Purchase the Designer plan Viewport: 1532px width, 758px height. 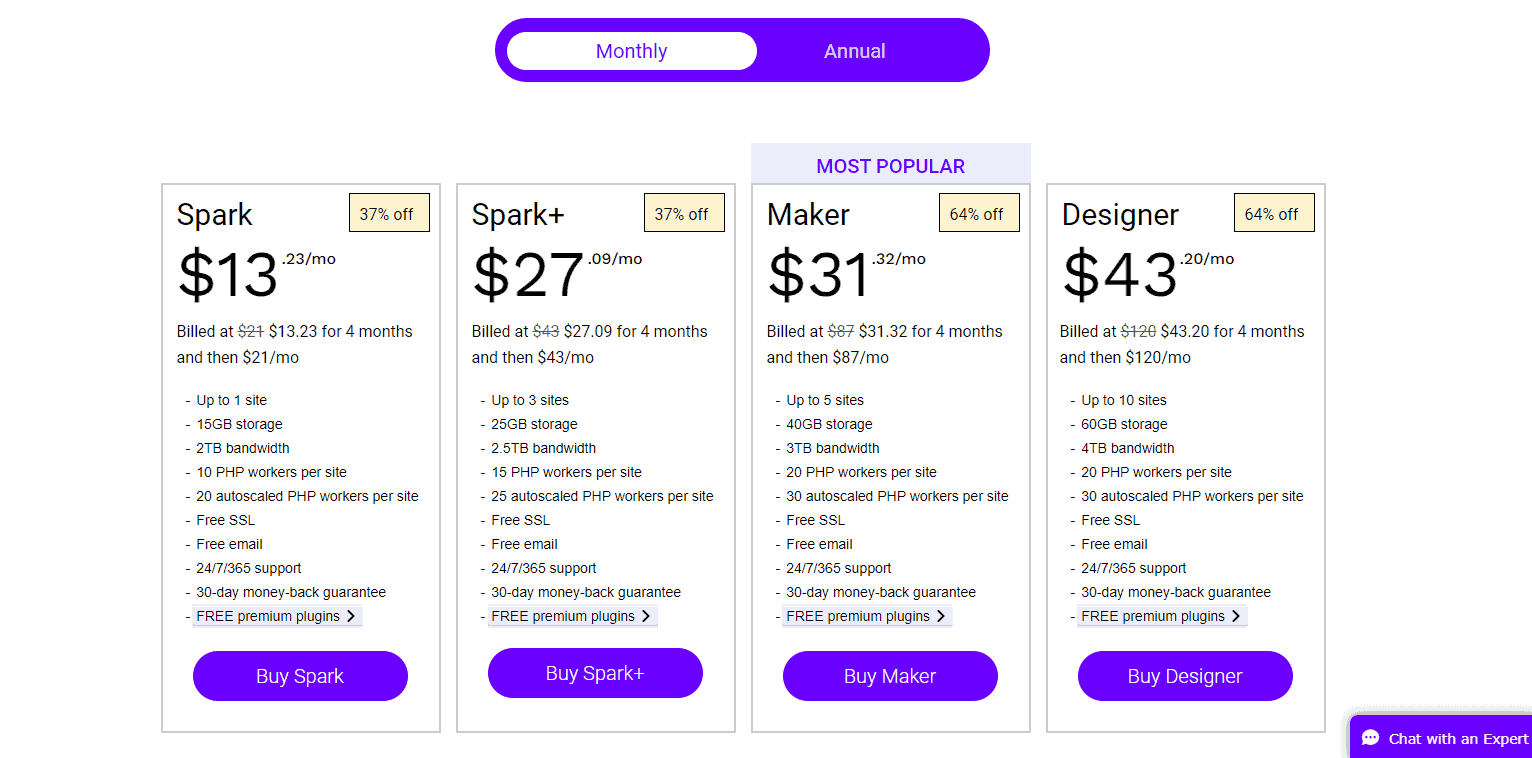(1185, 676)
